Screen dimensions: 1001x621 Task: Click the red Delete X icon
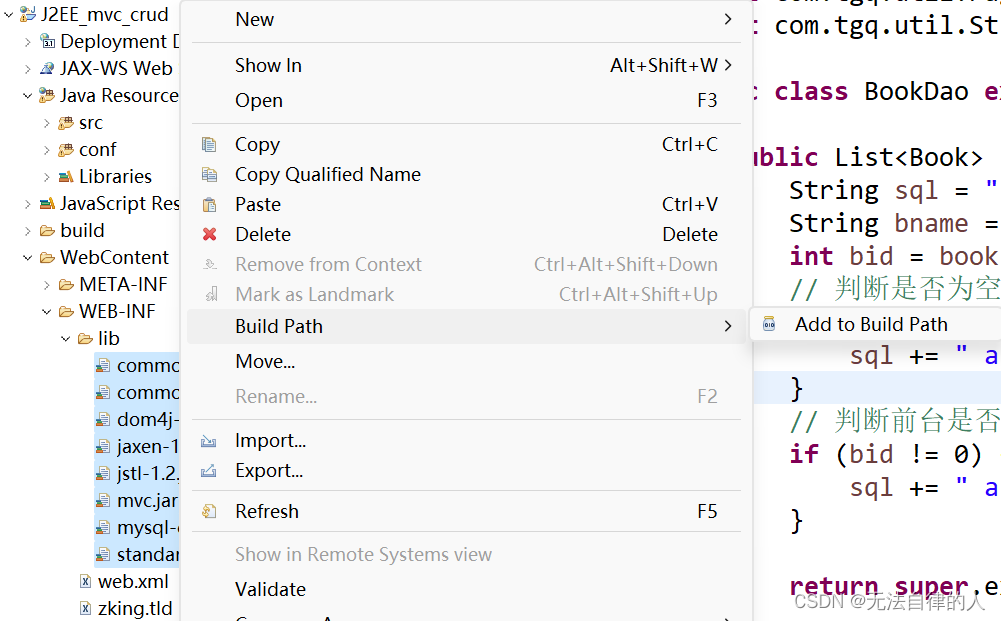point(209,234)
